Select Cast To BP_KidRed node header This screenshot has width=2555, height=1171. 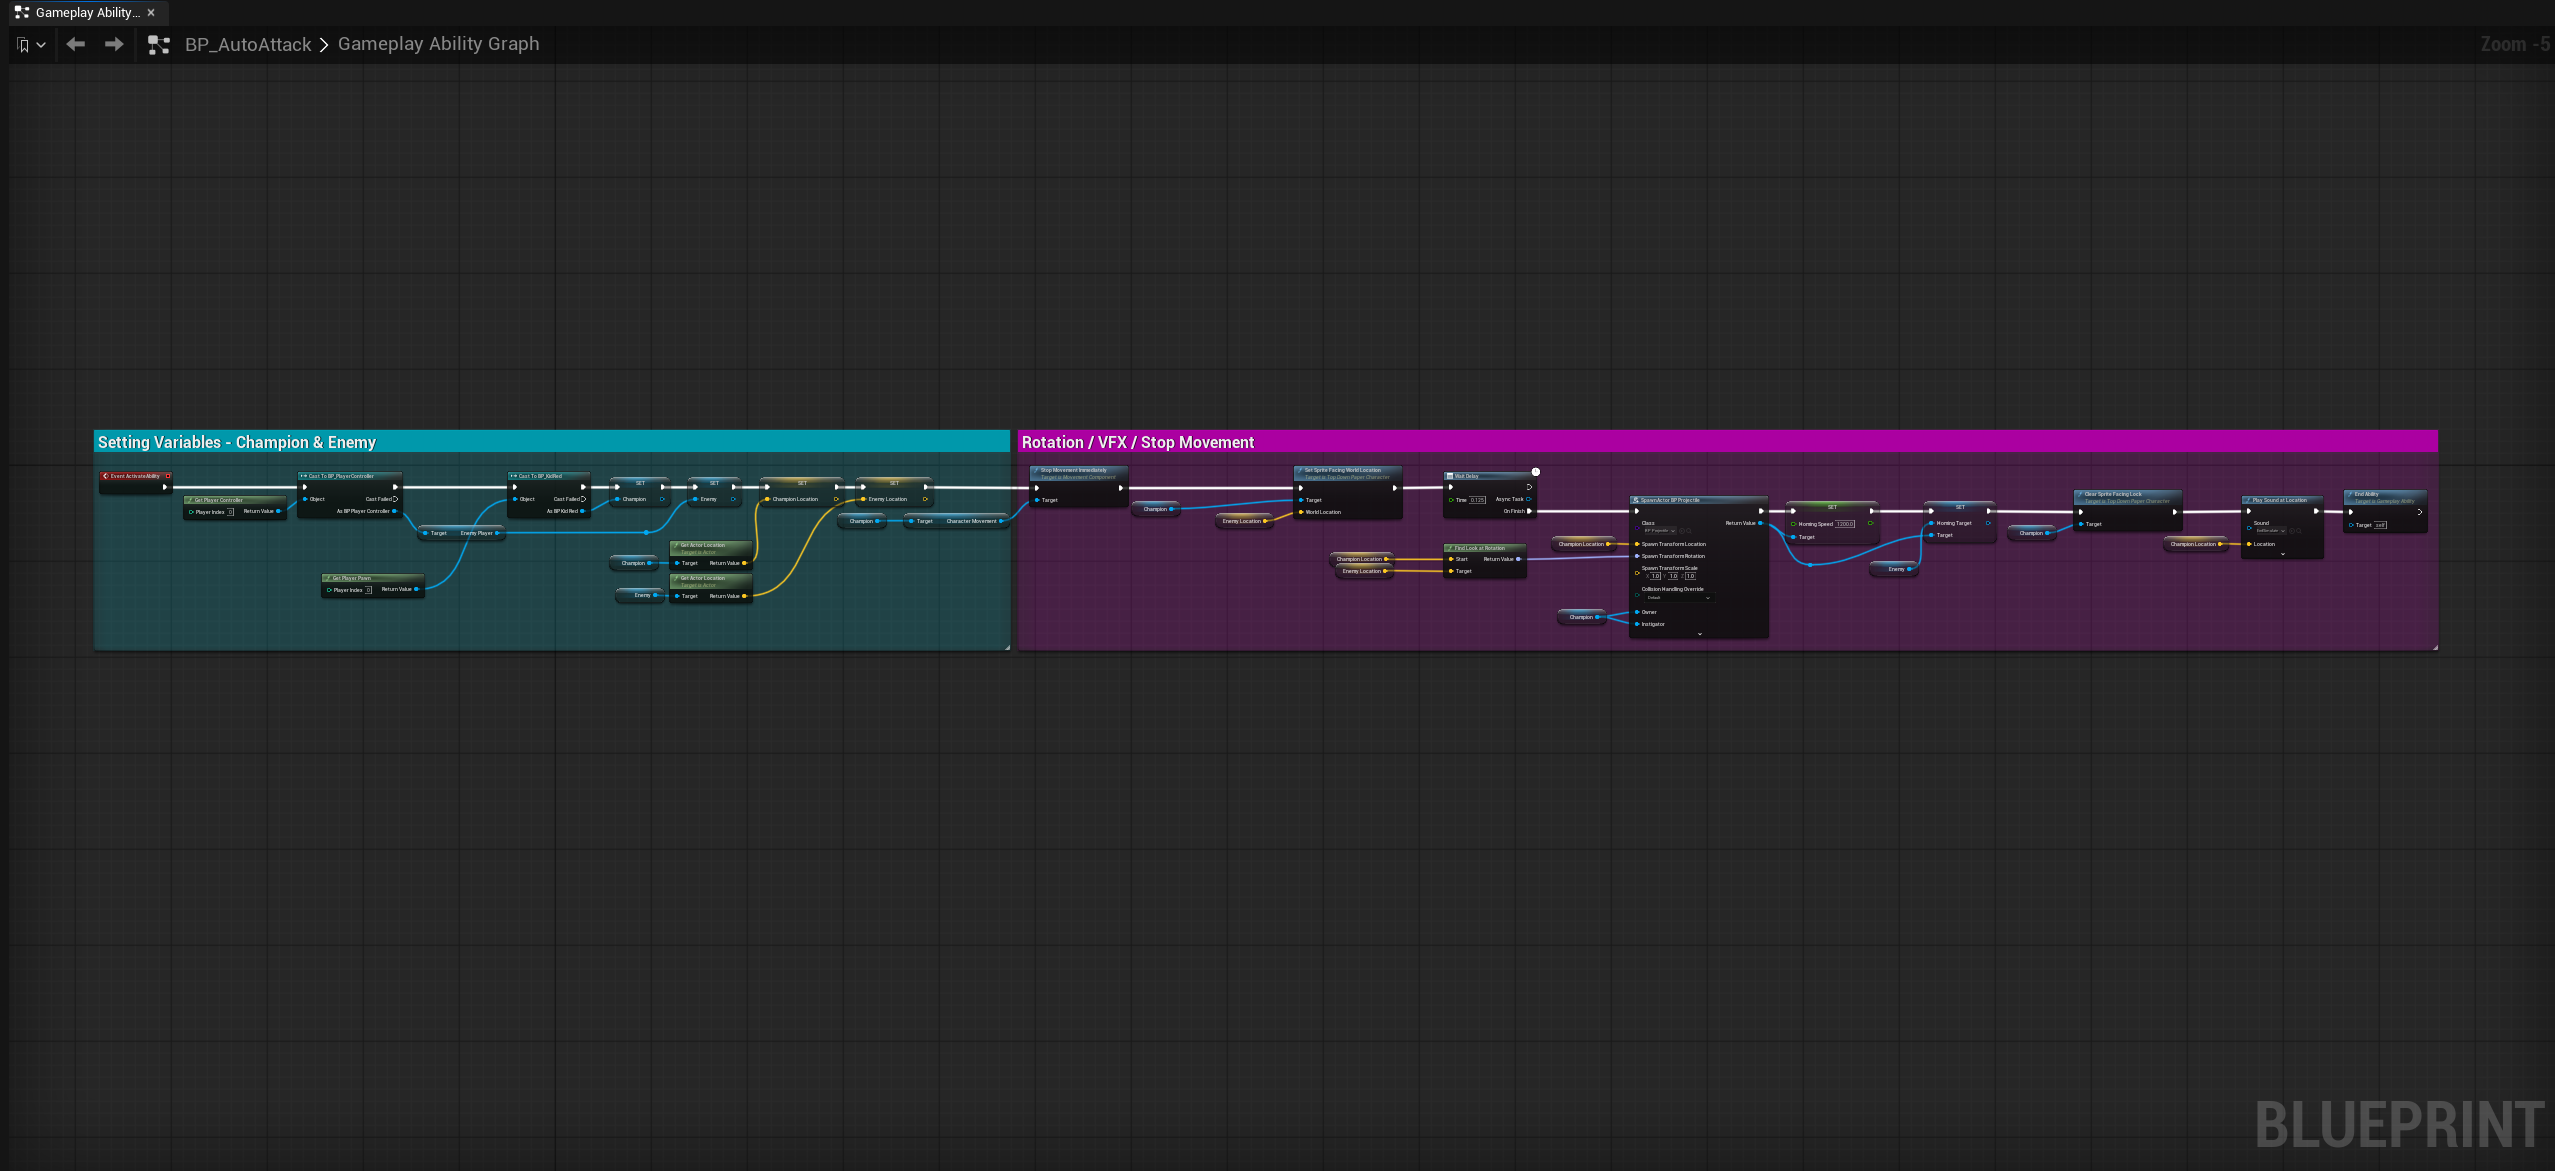[548, 476]
